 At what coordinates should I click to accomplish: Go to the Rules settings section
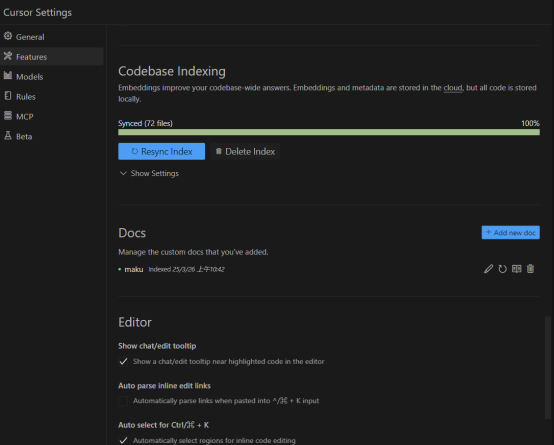[52, 96]
